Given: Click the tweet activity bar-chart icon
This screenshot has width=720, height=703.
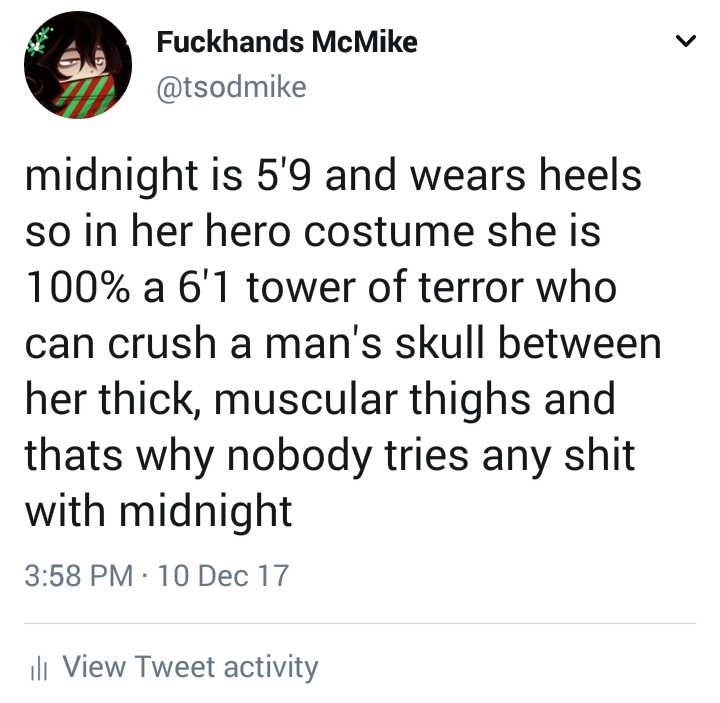Looking at the screenshot, I should coord(39,669).
